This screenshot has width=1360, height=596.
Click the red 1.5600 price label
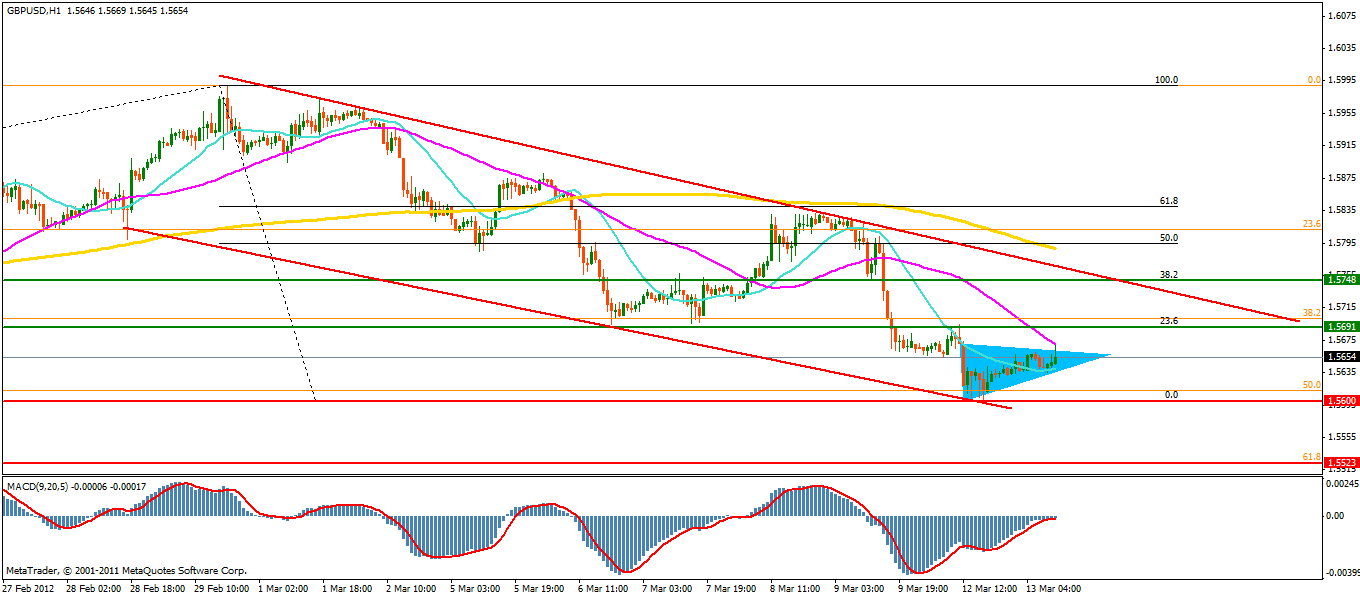1340,401
